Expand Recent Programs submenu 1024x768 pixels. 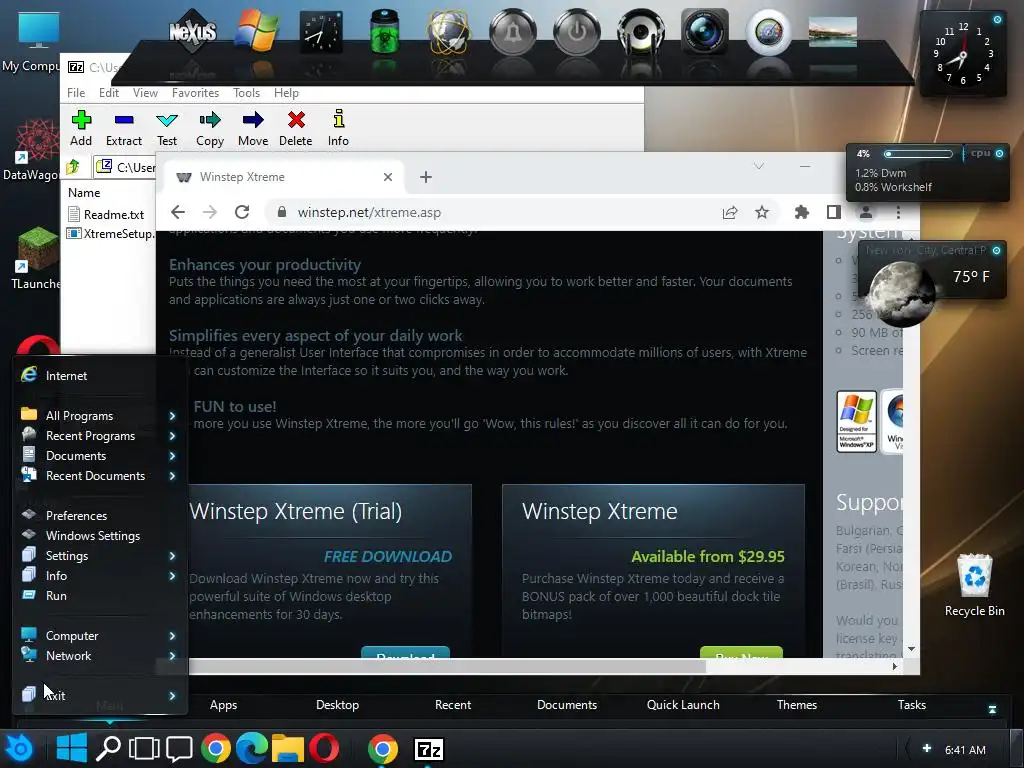click(x=99, y=436)
